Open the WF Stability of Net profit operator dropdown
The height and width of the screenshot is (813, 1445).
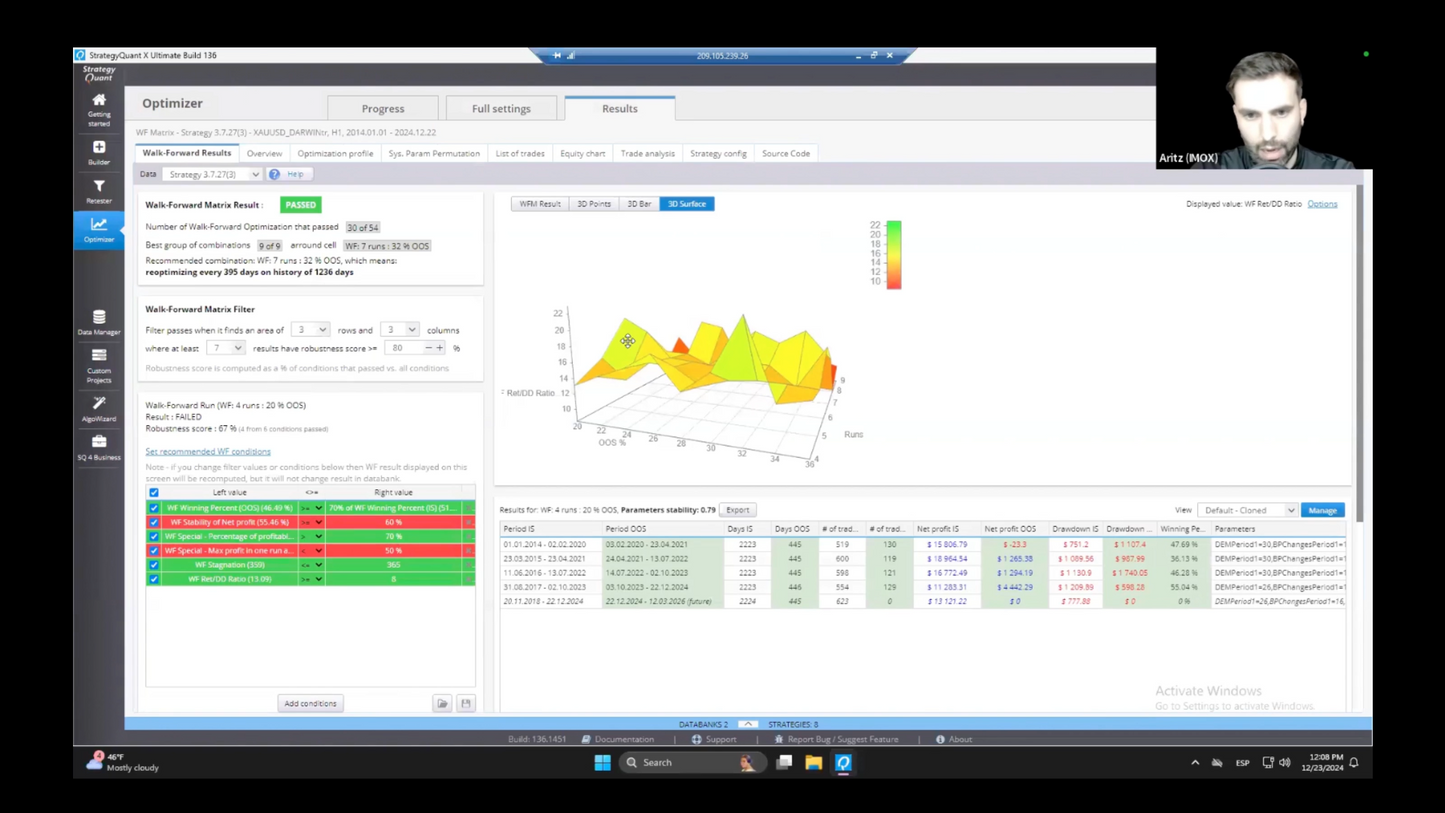tap(312, 522)
